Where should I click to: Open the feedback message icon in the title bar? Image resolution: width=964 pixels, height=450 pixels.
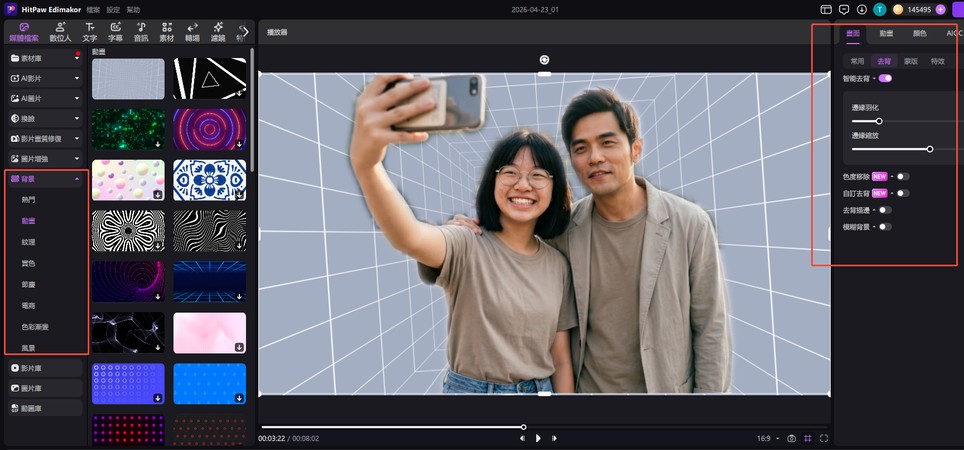(844, 10)
